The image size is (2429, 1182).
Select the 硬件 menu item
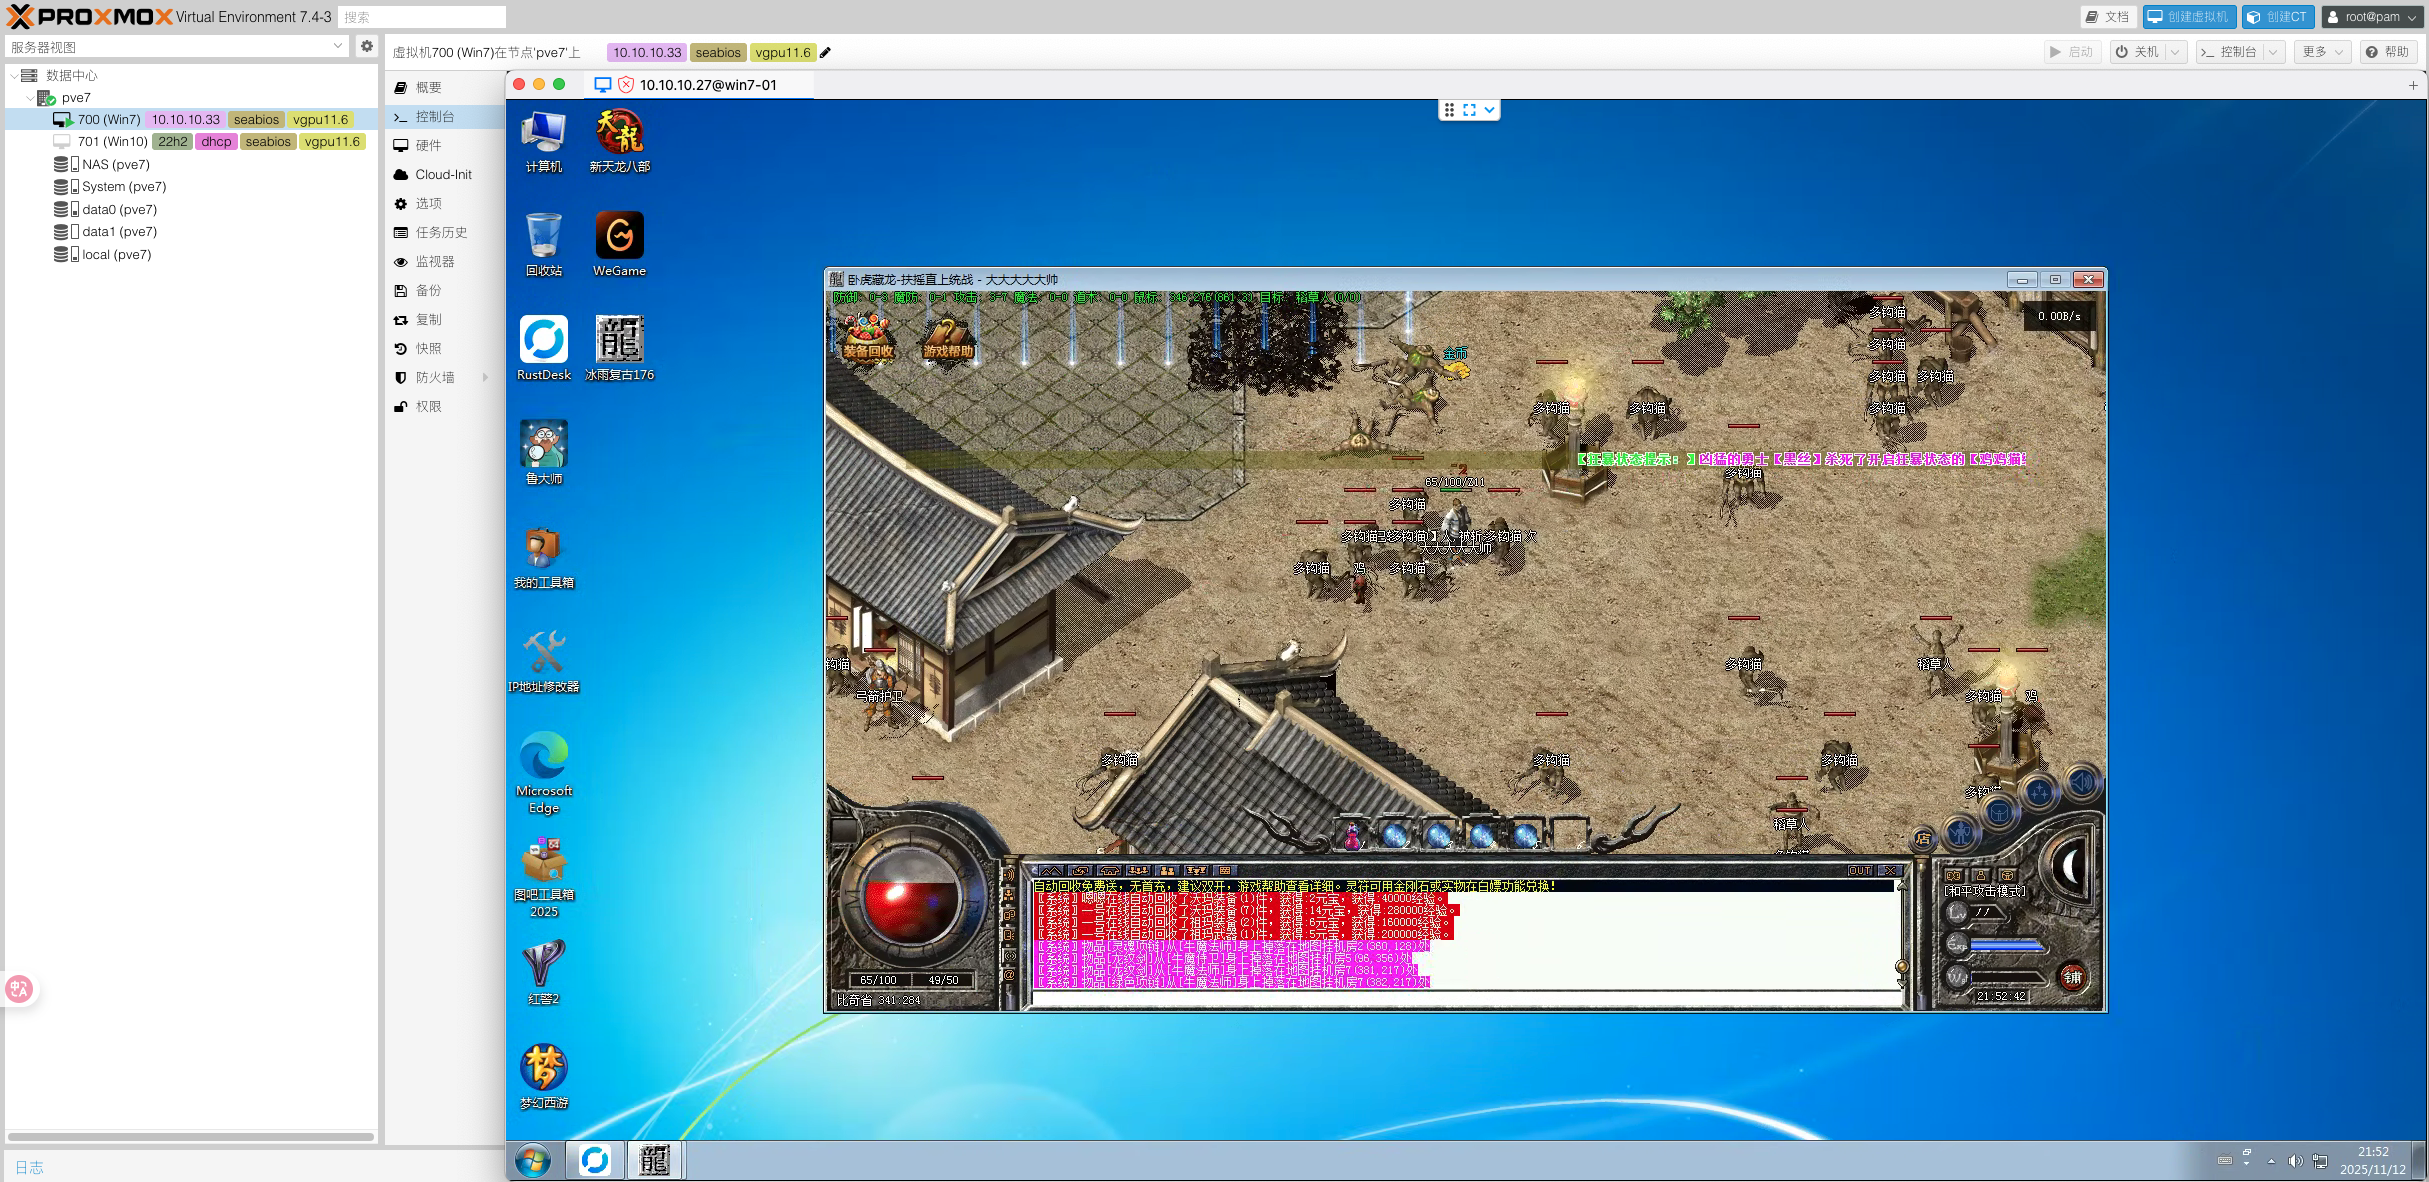click(x=428, y=145)
